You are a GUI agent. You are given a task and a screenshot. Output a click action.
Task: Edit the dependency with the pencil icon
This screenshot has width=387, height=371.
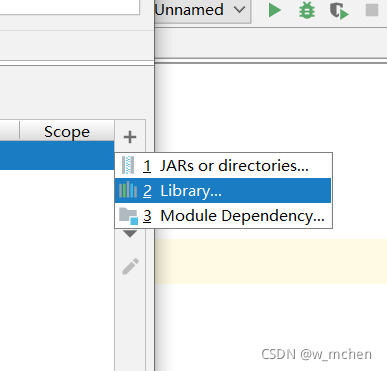[x=130, y=266]
